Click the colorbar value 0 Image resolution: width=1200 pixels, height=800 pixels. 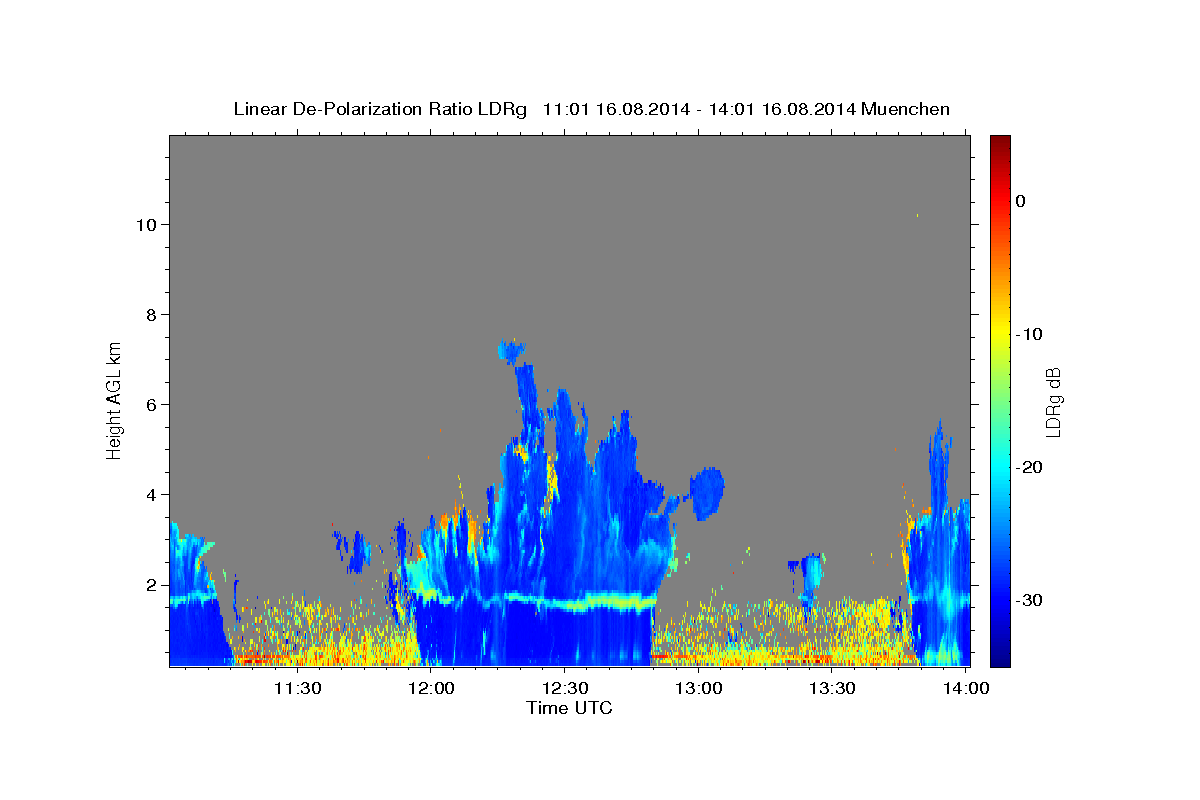click(x=1020, y=201)
